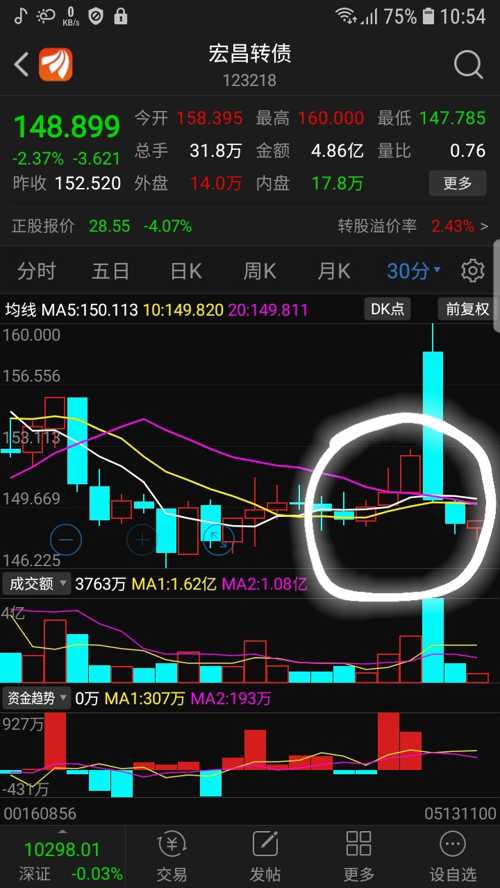Switch to the 分时 tab
500x888 pixels.
pos(36,271)
